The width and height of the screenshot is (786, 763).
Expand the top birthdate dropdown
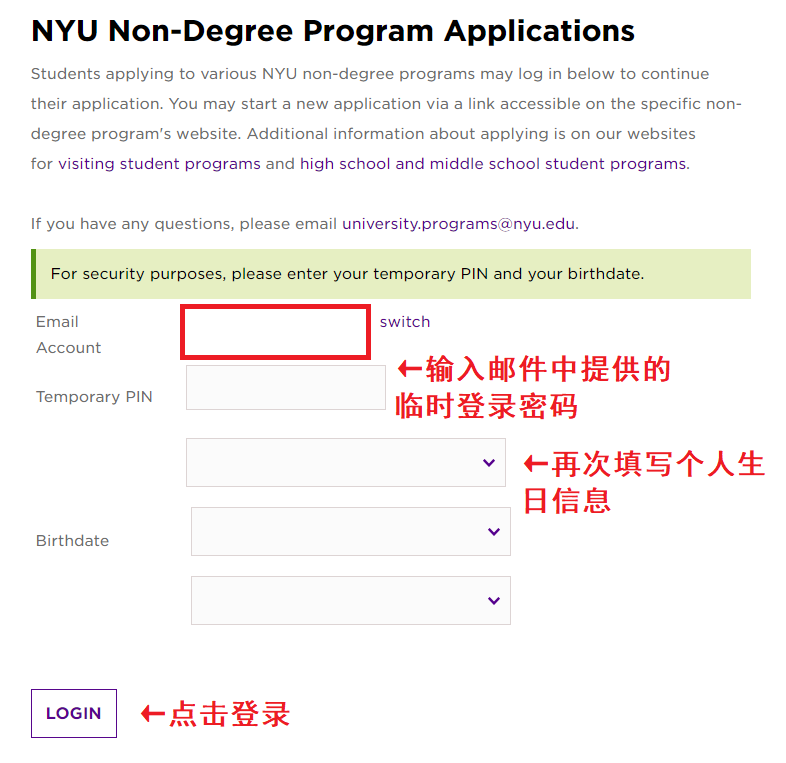345,462
